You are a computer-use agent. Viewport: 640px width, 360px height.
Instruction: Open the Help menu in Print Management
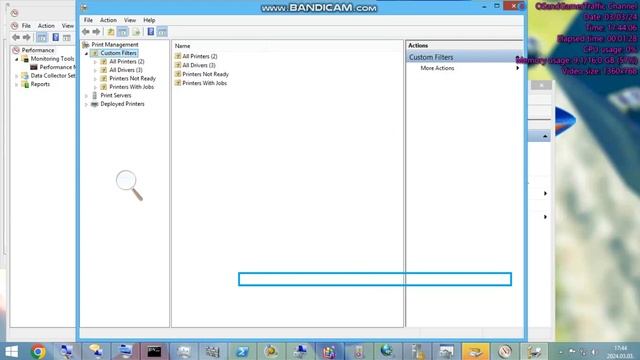[x=149, y=20]
